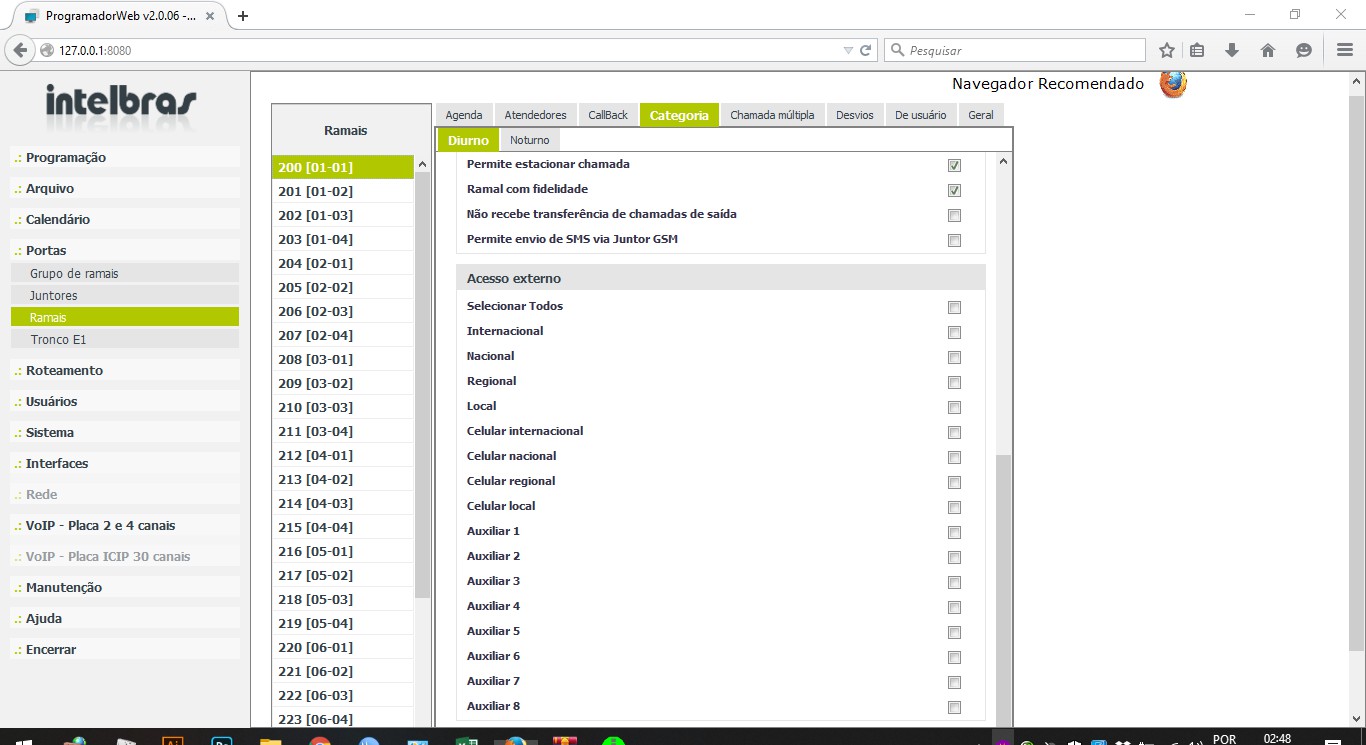Expand the Roteamento sidebar section
This screenshot has height=745, width=1366.
64,370
